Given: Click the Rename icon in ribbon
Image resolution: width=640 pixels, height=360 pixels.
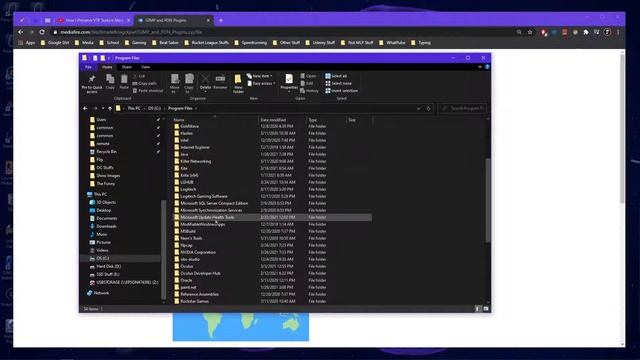Looking at the screenshot, I should (x=220, y=82).
